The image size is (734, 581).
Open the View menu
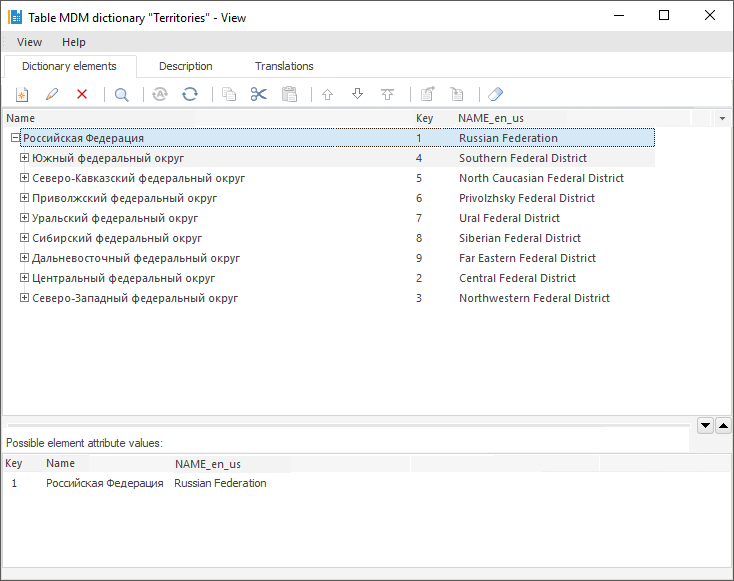tap(29, 42)
